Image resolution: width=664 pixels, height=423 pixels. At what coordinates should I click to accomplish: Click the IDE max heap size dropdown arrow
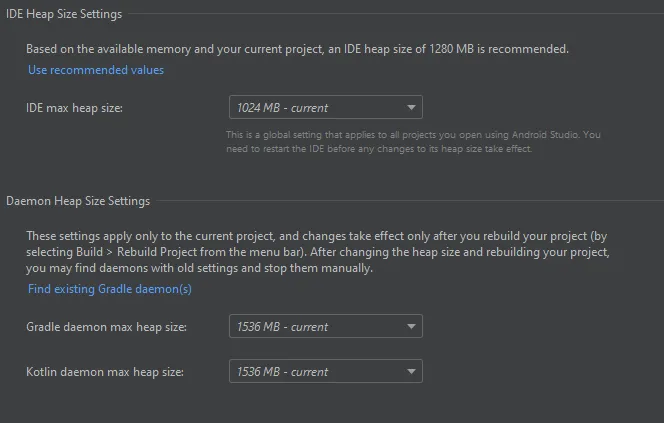(411, 108)
